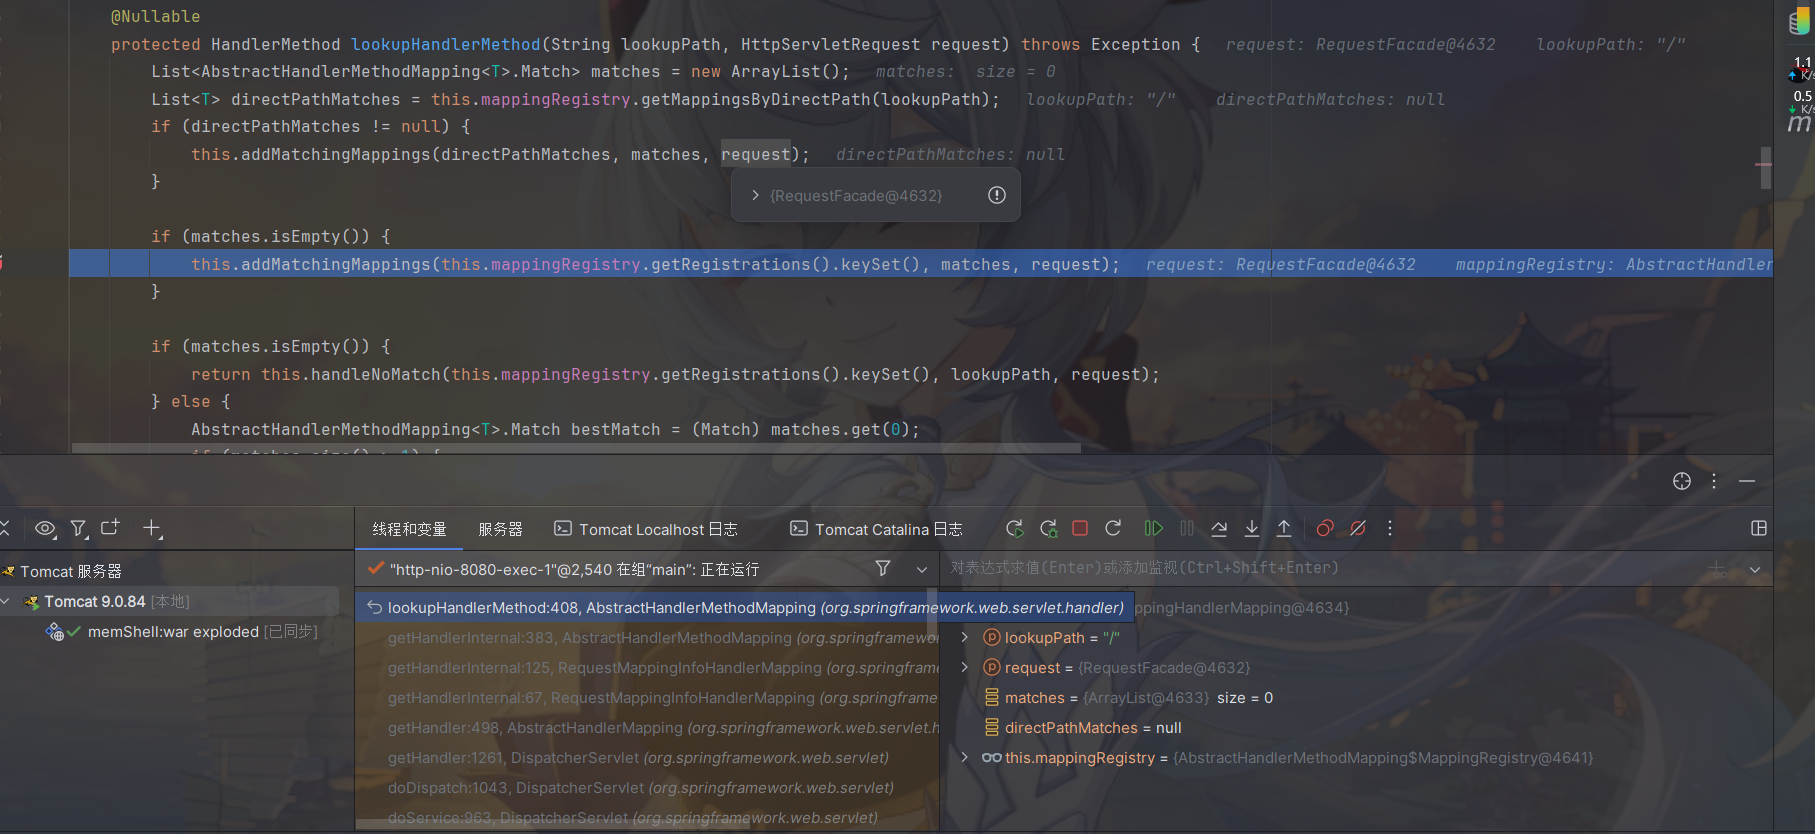Open View Breakpoints with the red circles icon
The height and width of the screenshot is (834, 1815).
(1325, 528)
